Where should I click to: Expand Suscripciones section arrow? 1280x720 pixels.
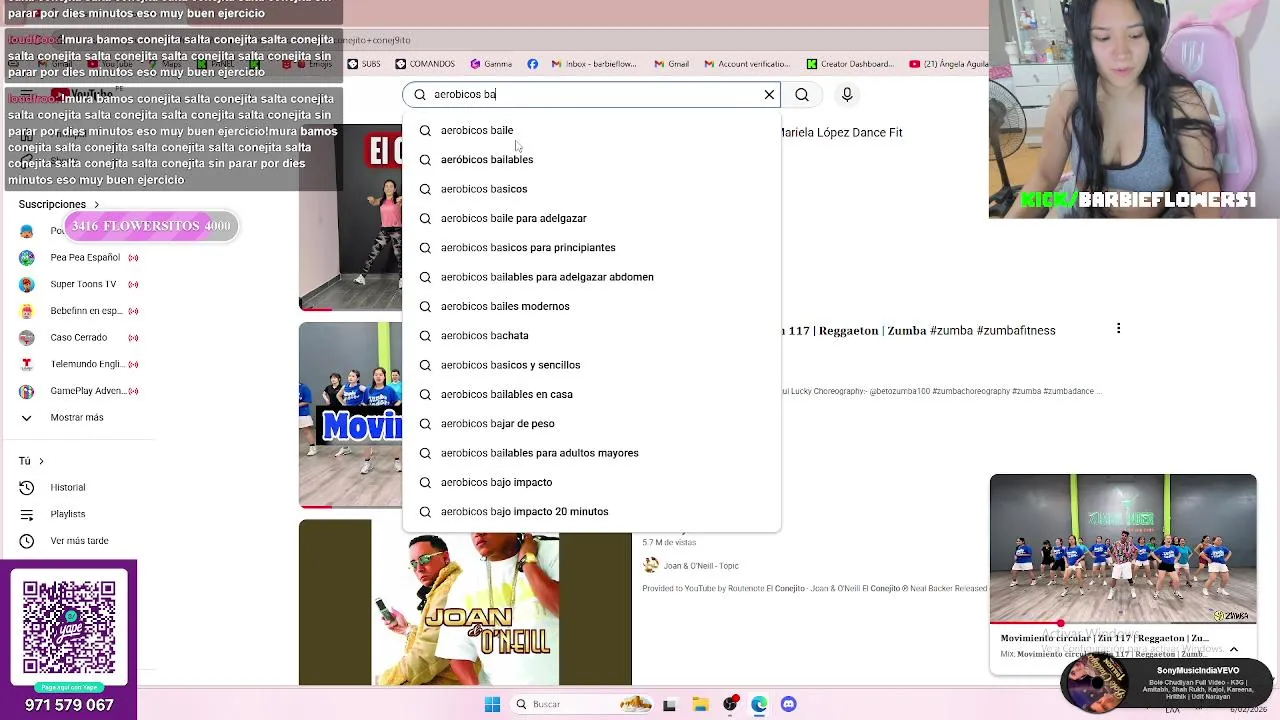pyautogui.click(x=96, y=205)
